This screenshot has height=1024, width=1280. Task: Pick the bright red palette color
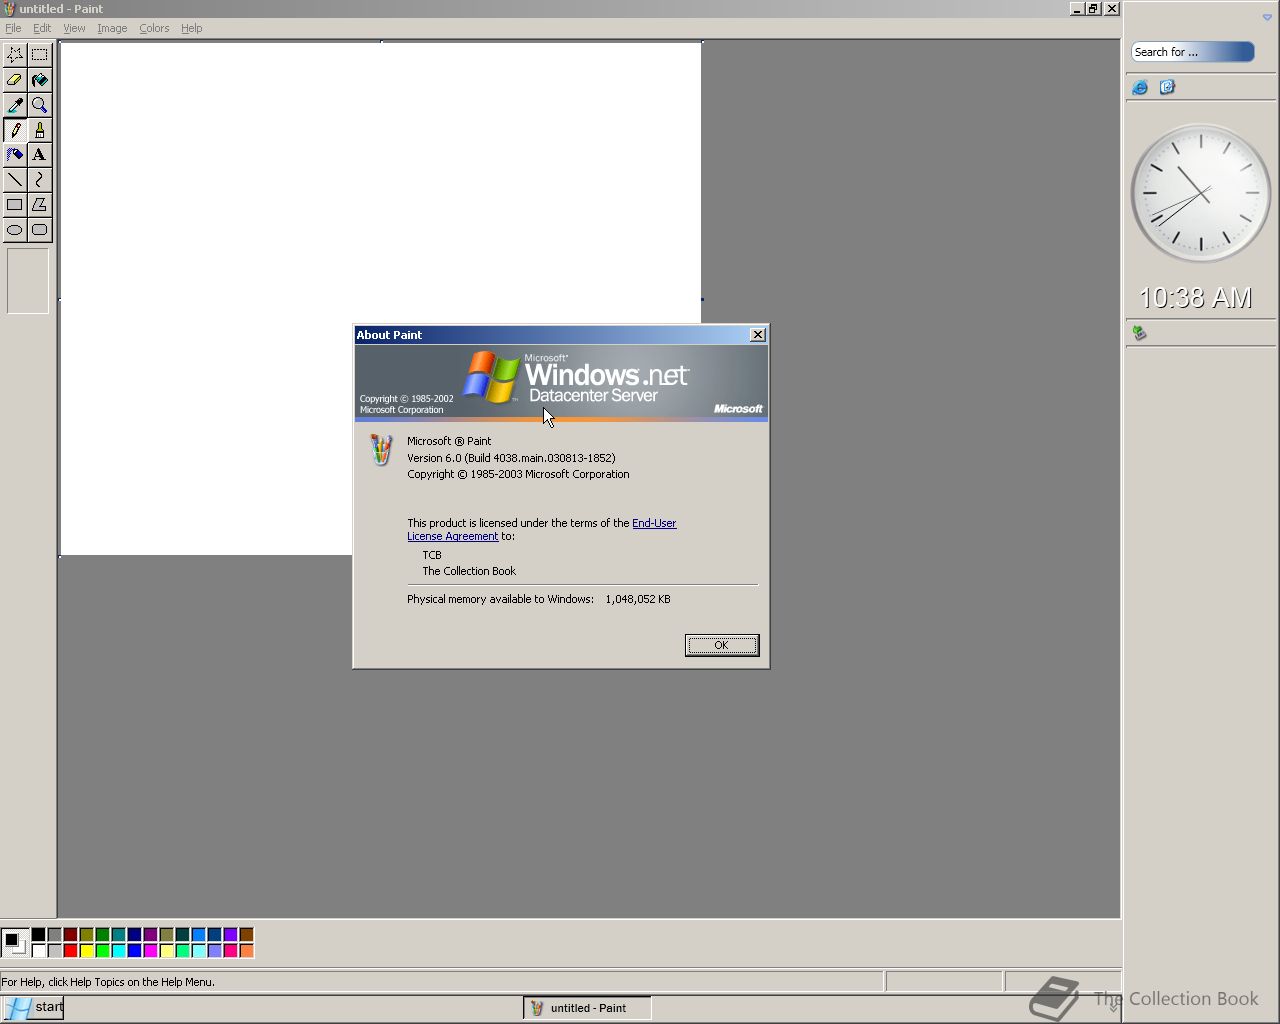(x=70, y=950)
